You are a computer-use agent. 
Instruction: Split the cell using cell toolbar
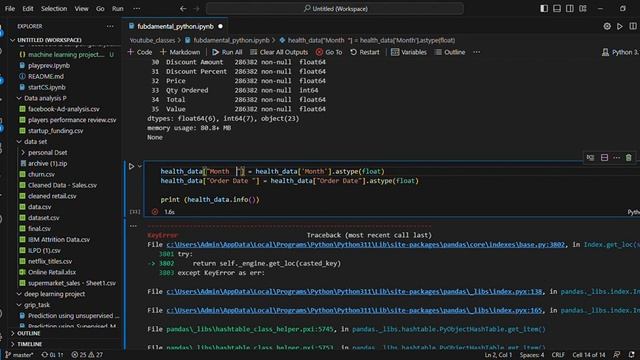click(604, 158)
